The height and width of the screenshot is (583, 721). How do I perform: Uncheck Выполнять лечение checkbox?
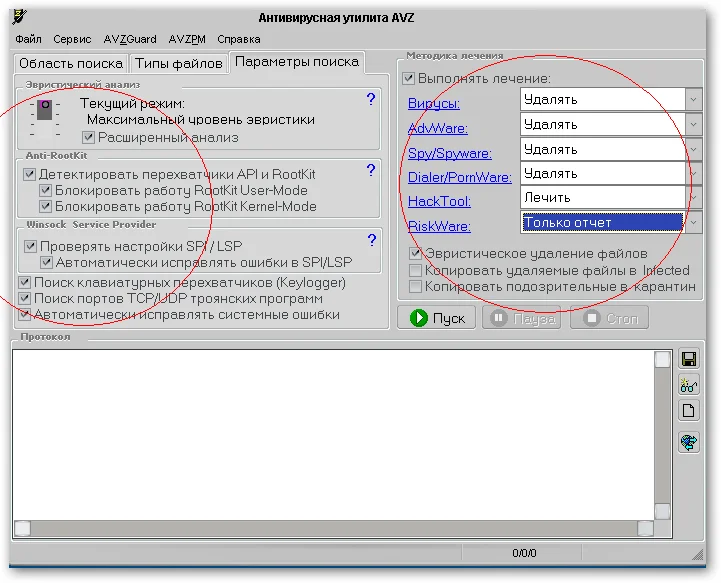[408, 78]
